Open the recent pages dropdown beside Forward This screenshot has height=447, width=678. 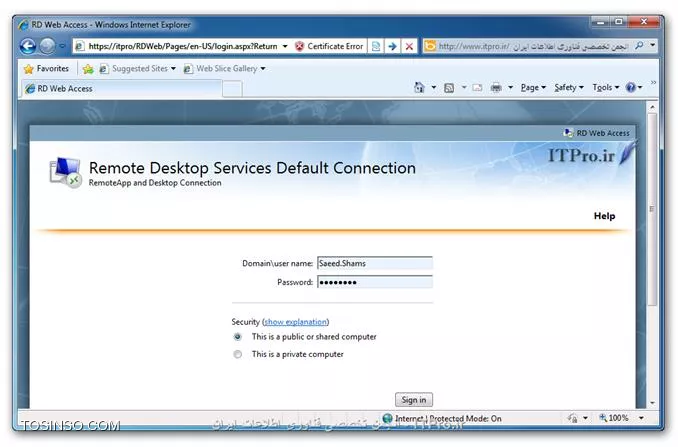pos(63,46)
